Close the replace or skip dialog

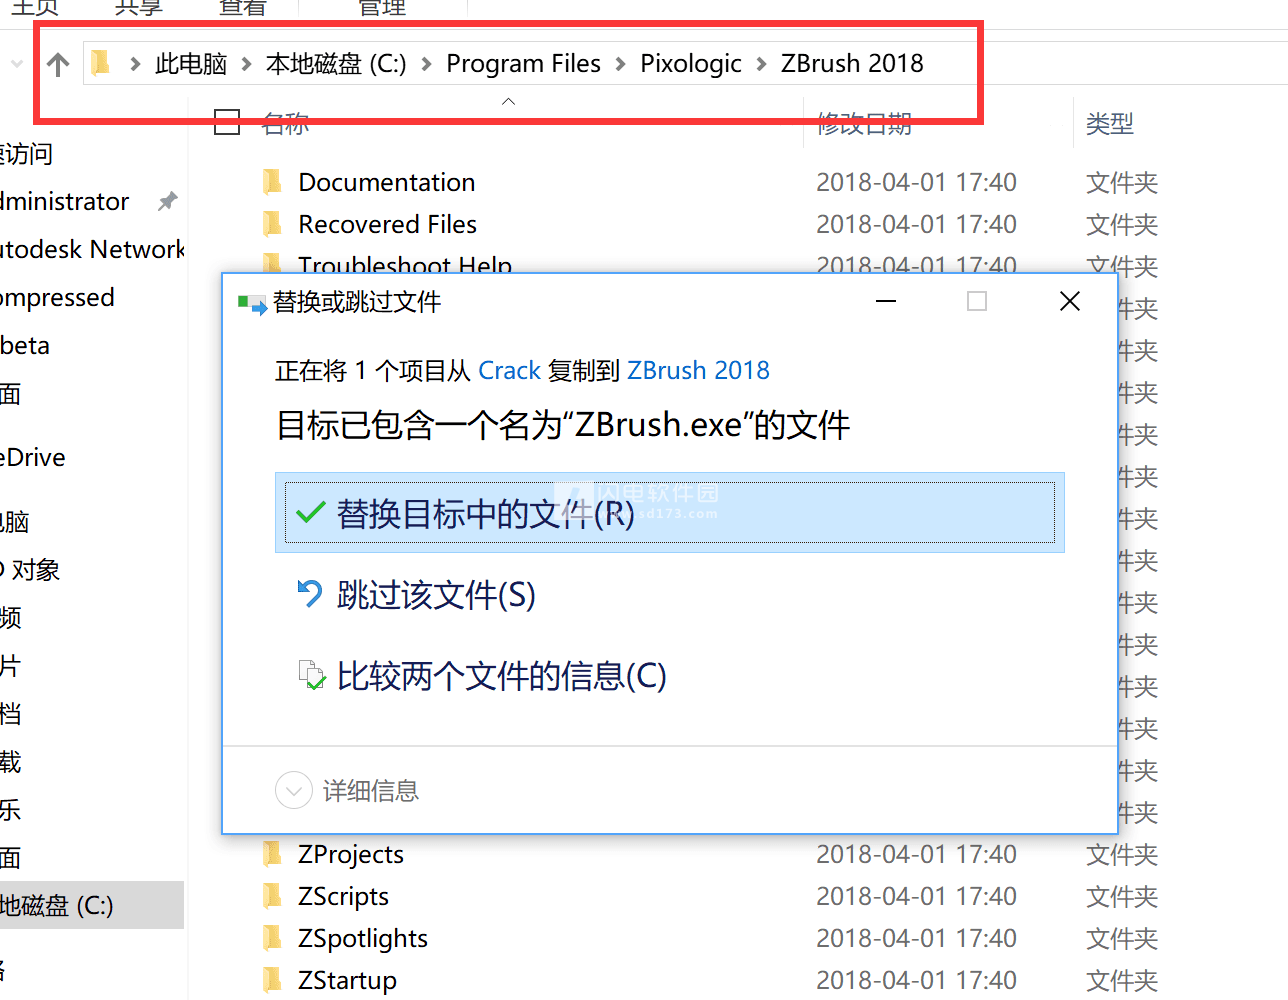point(1070,301)
